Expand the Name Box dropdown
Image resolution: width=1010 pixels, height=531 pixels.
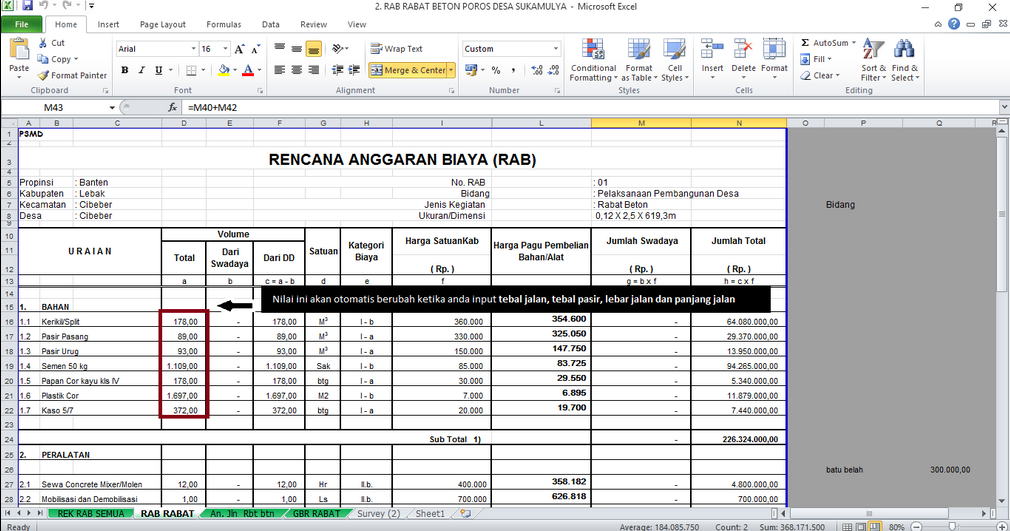[112, 108]
